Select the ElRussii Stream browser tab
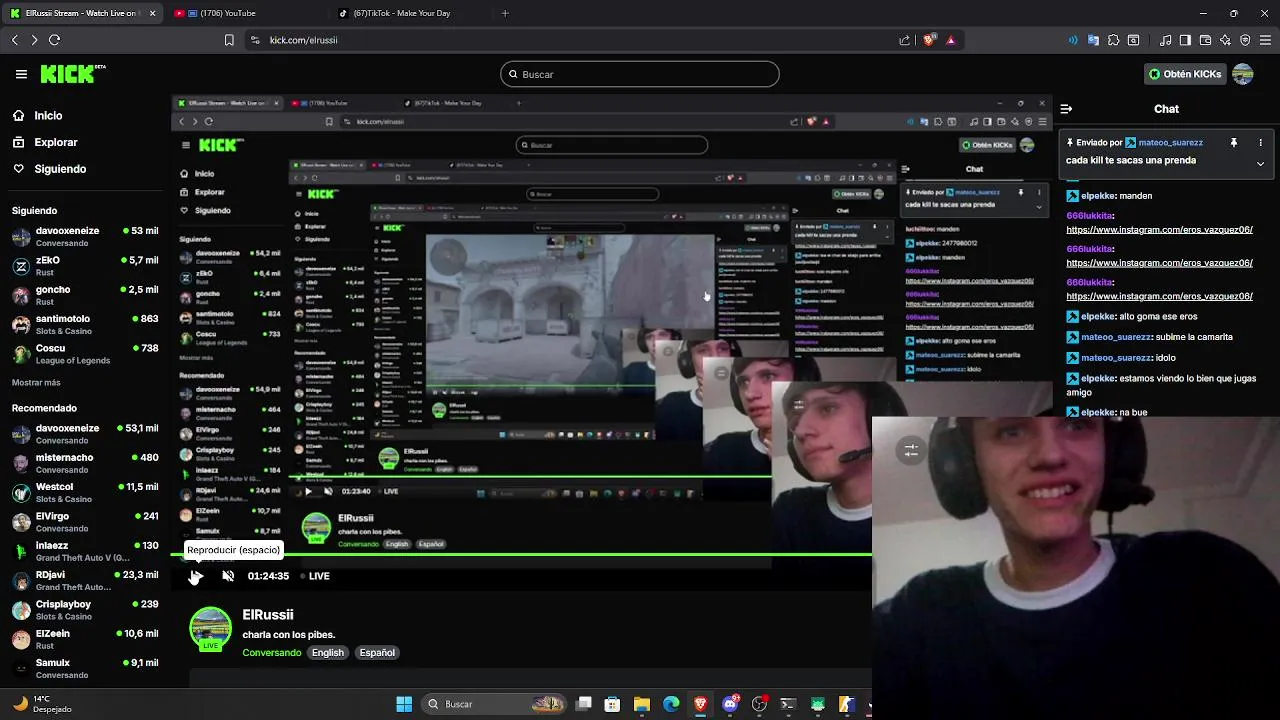 point(82,13)
